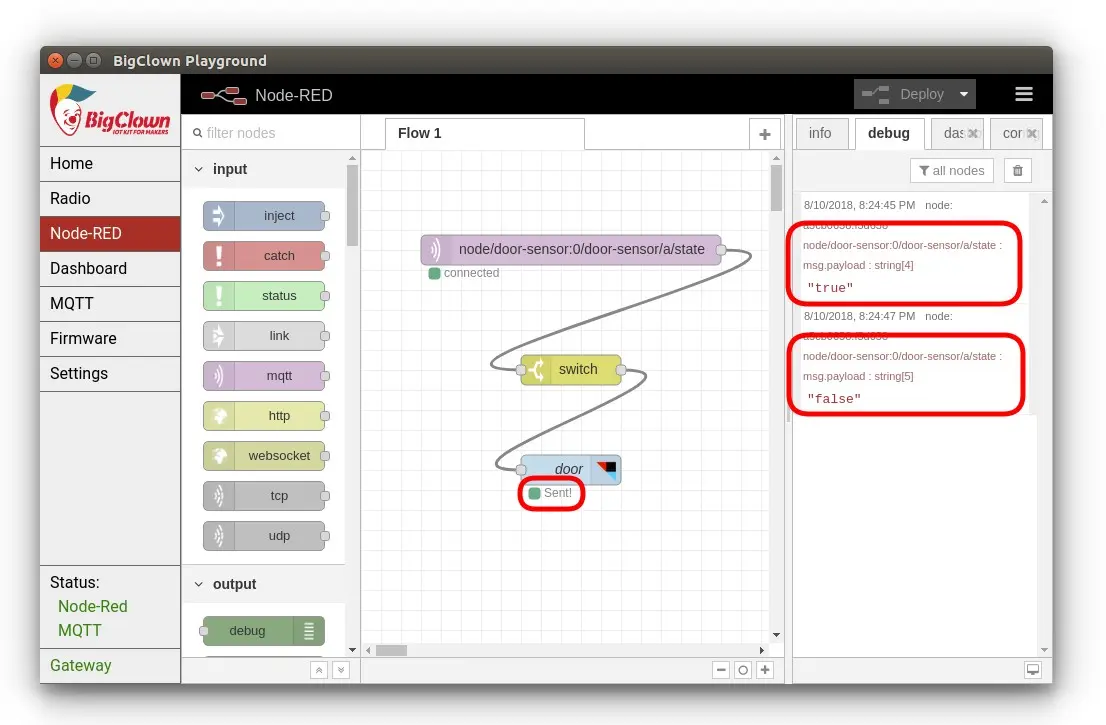Zoom in the flow canvas
Image resolution: width=1106 pixels, height=725 pixels.
[x=765, y=670]
